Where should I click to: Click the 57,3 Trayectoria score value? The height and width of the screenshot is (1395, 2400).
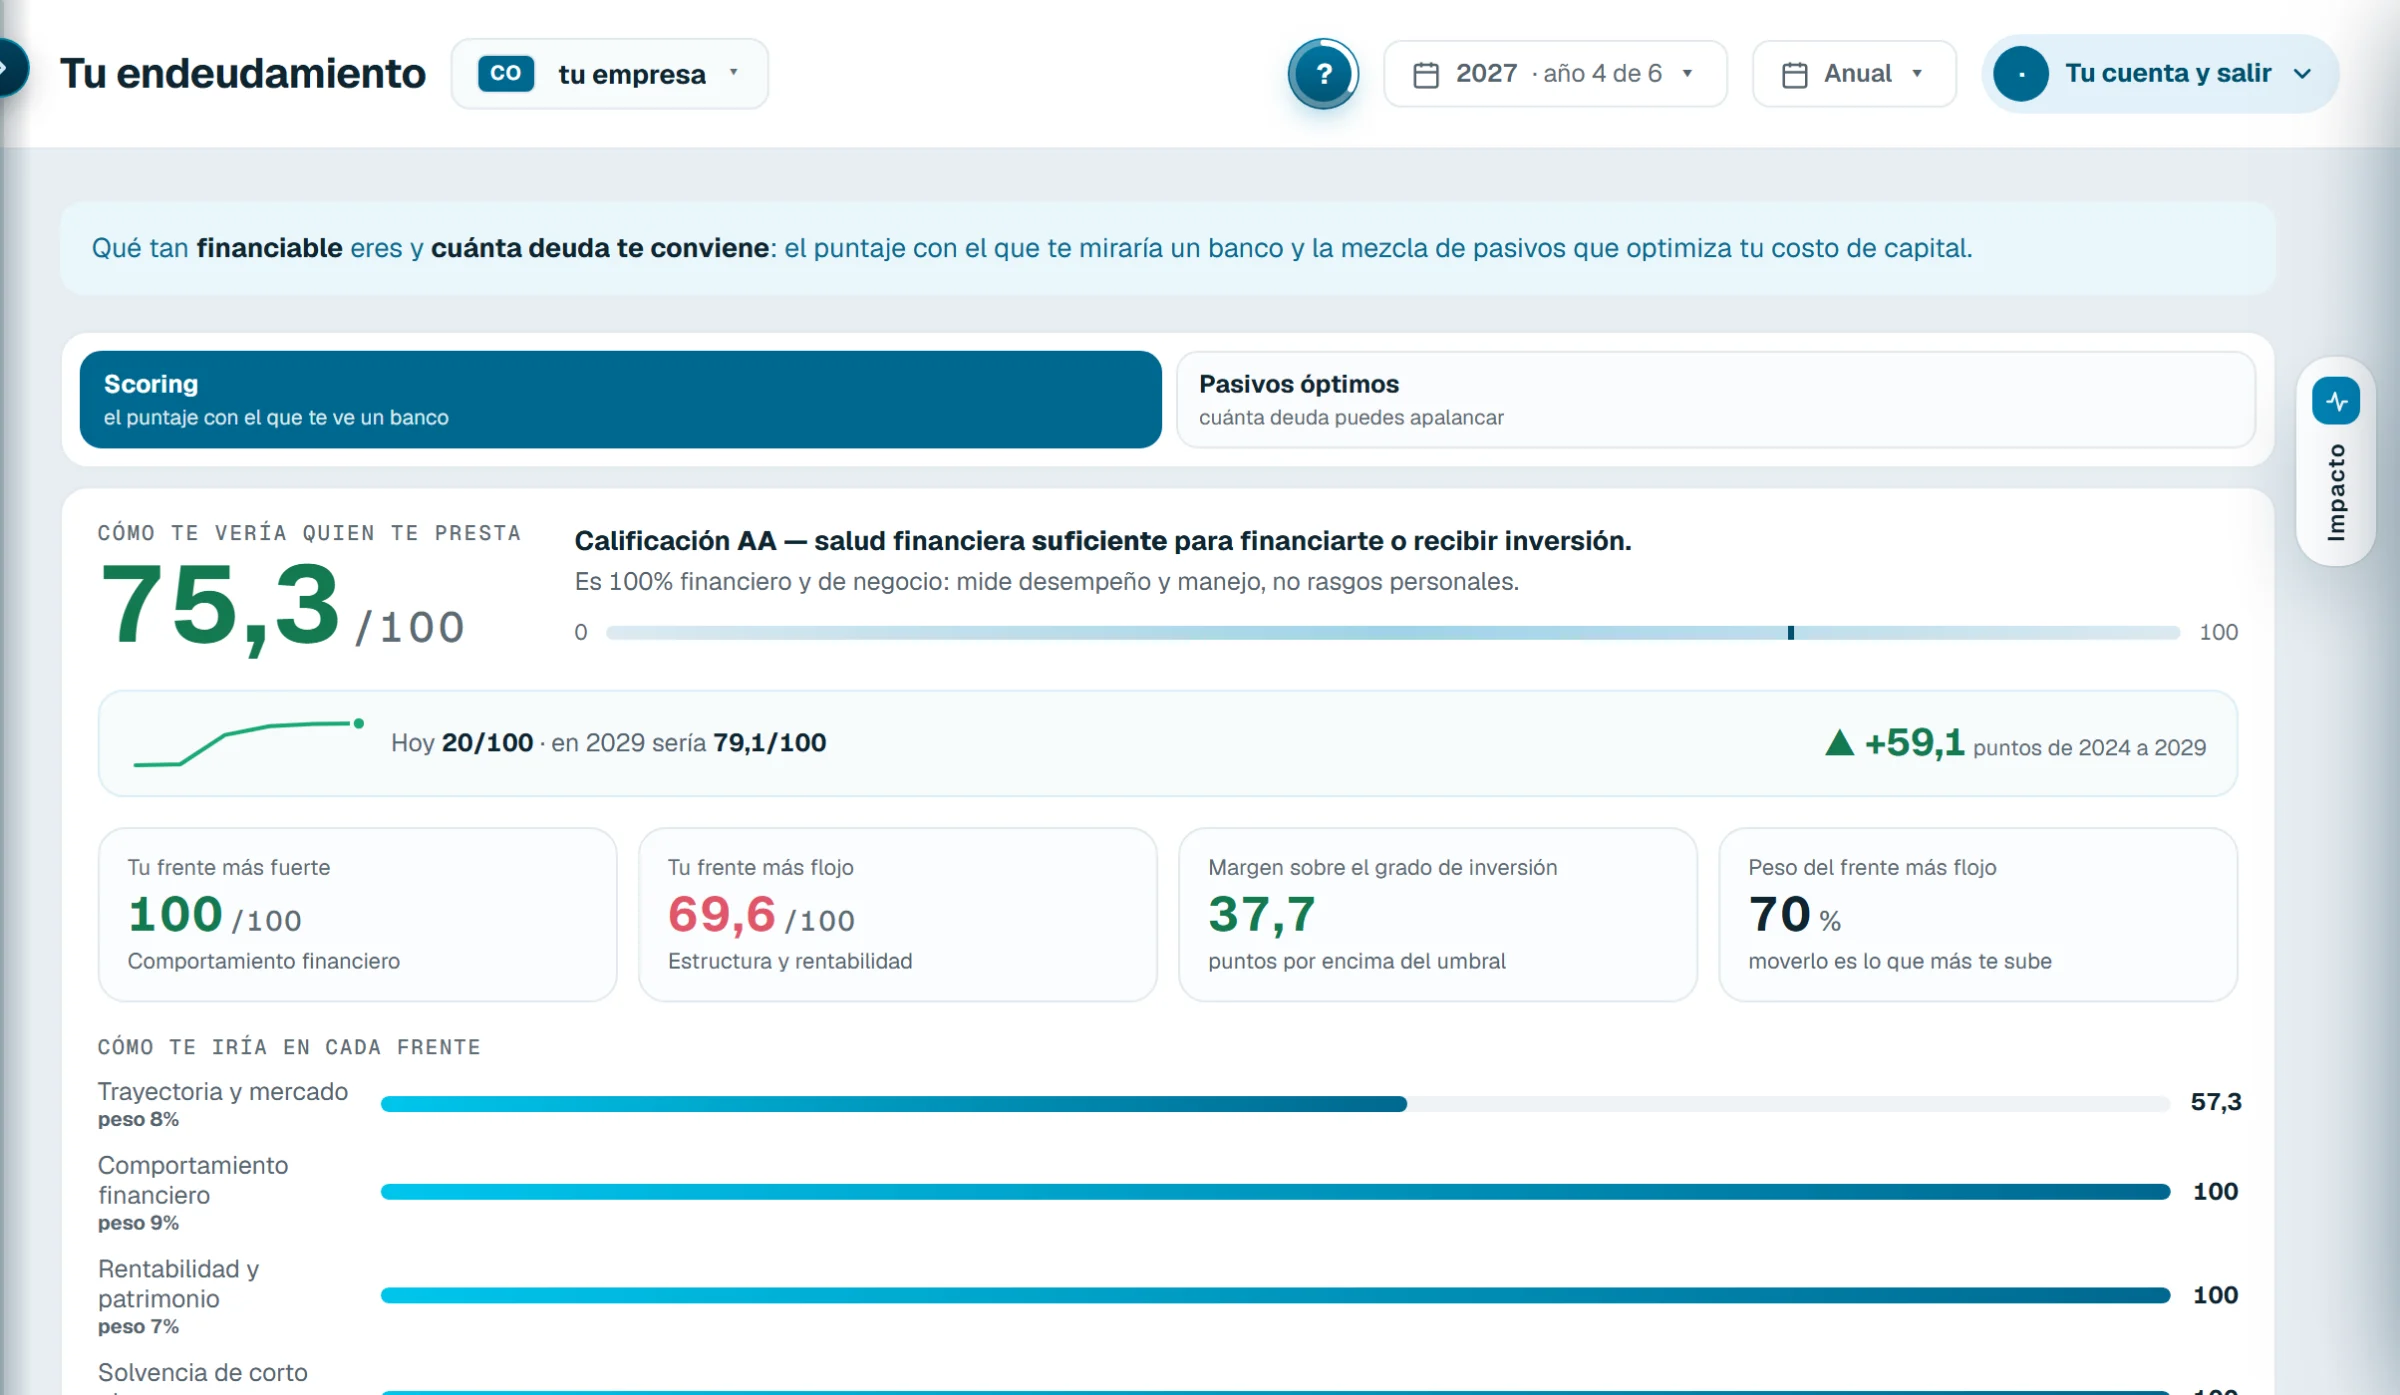2216,1102
